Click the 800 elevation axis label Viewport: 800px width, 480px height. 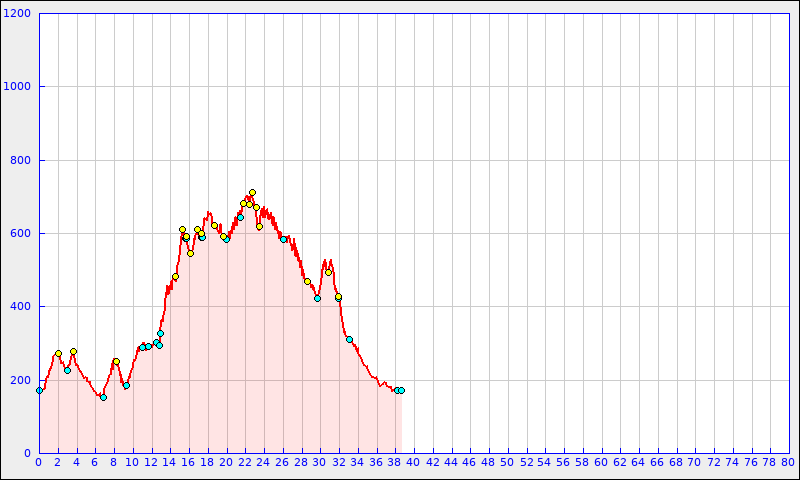pos(21,160)
